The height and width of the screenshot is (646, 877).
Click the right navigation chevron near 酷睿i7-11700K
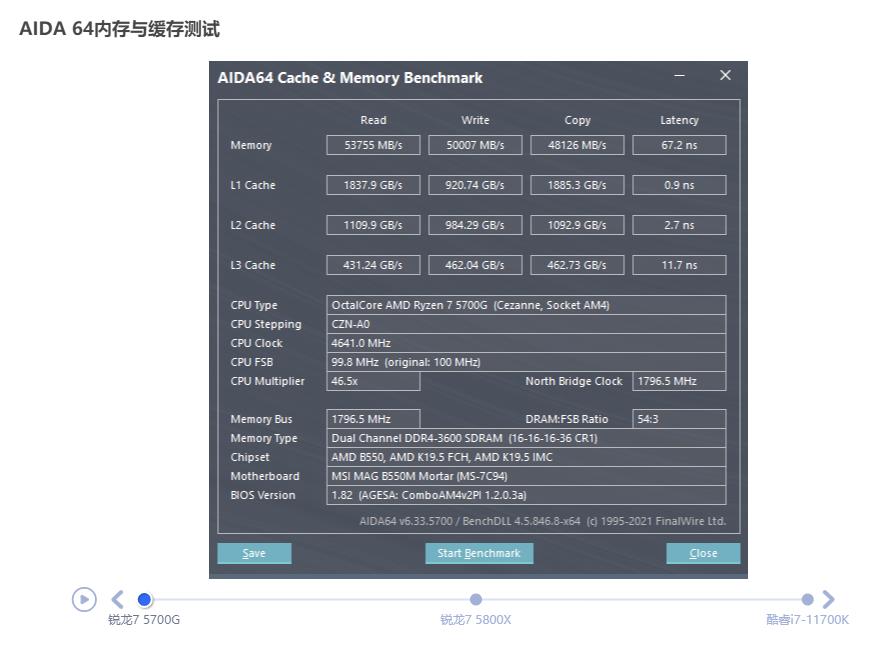(x=828, y=598)
